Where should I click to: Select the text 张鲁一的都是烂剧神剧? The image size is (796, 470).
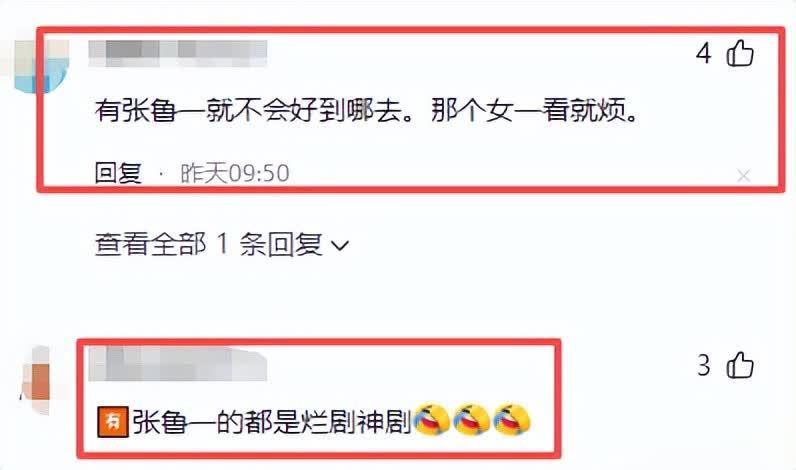(x=272, y=421)
